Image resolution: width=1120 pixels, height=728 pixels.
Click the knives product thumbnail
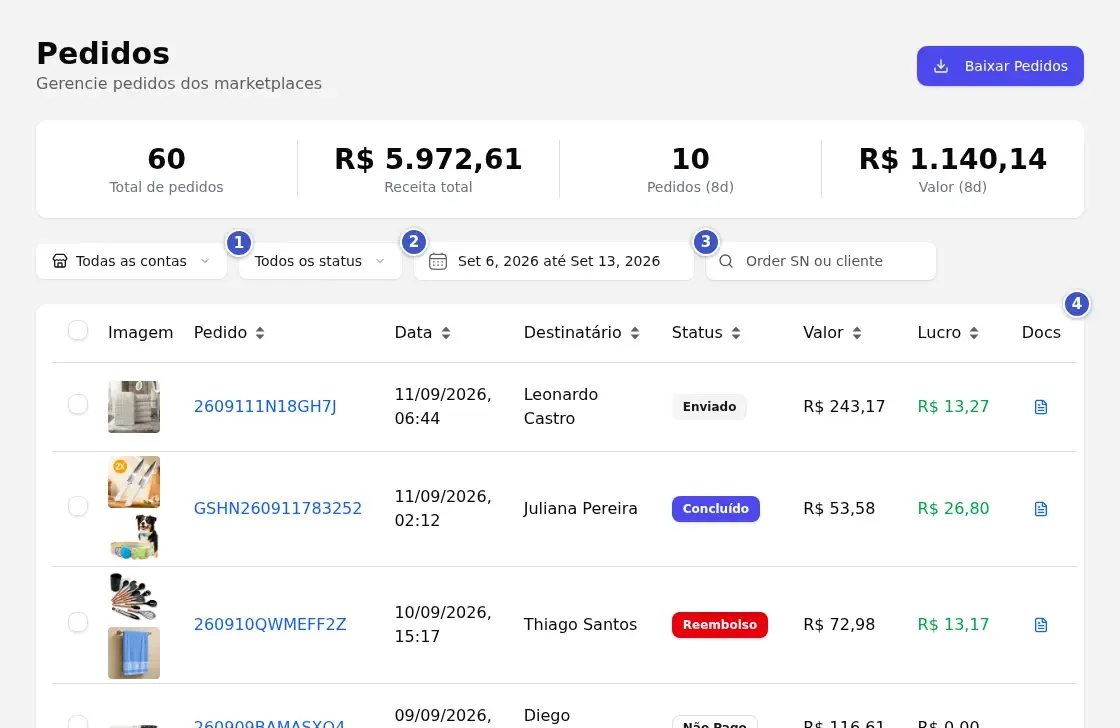(x=134, y=482)
